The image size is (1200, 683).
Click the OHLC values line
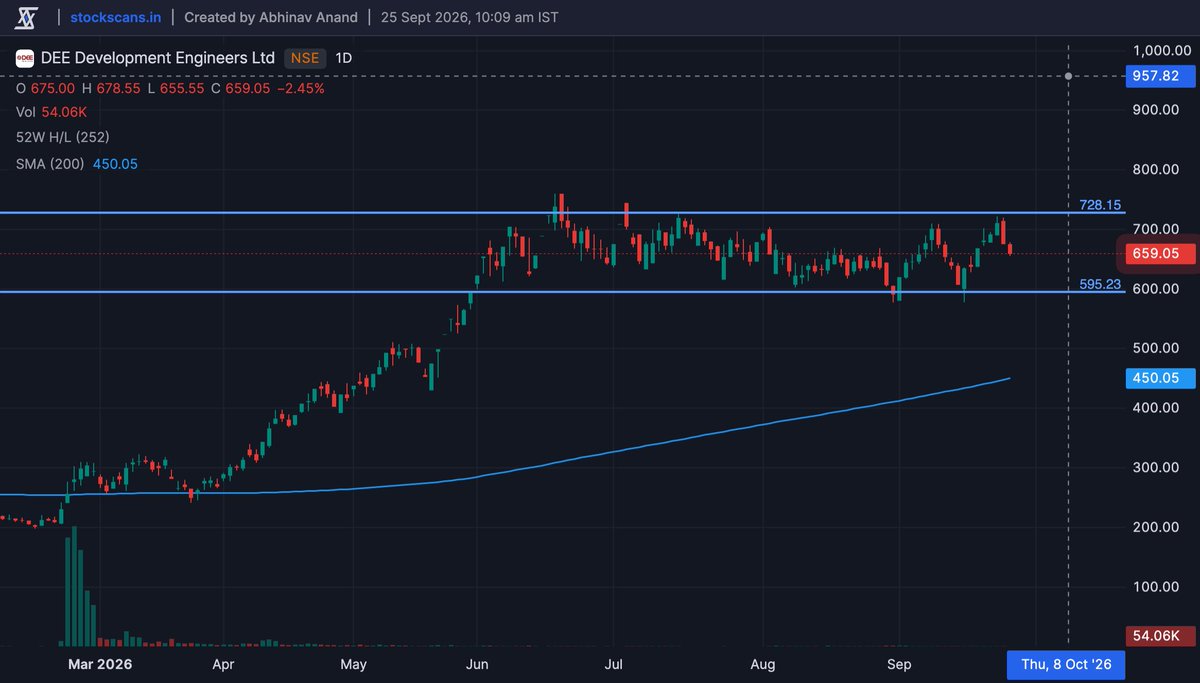(x=170, y=88)
